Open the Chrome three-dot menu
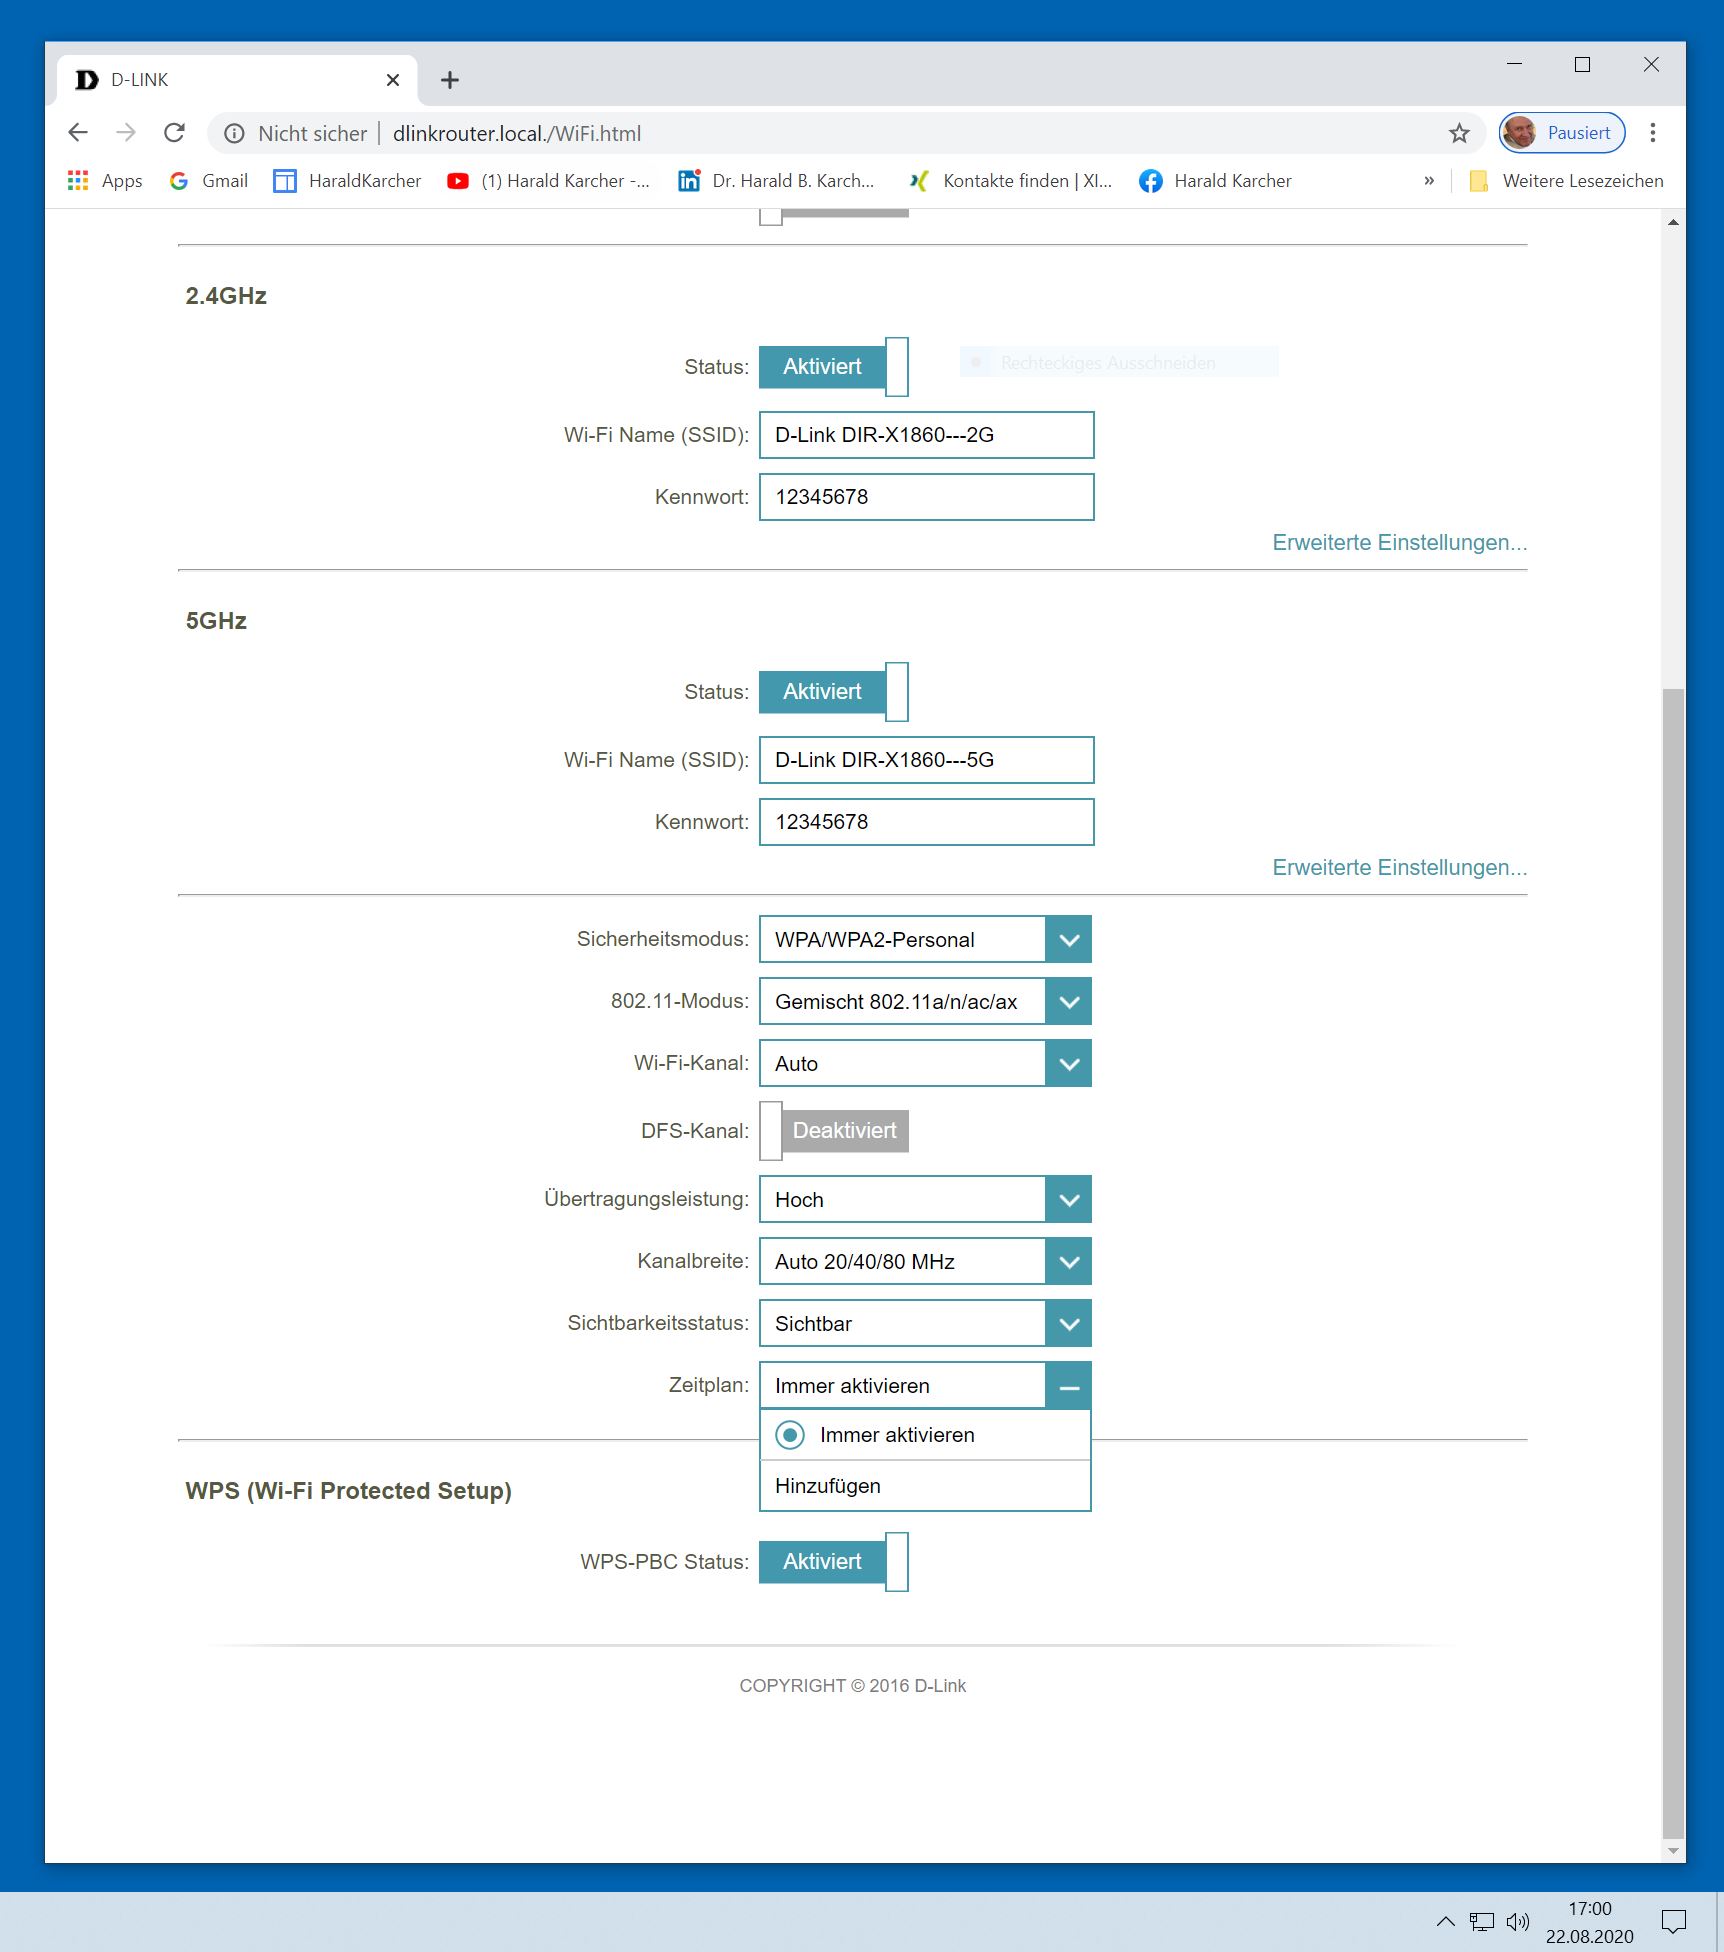 1653,133
